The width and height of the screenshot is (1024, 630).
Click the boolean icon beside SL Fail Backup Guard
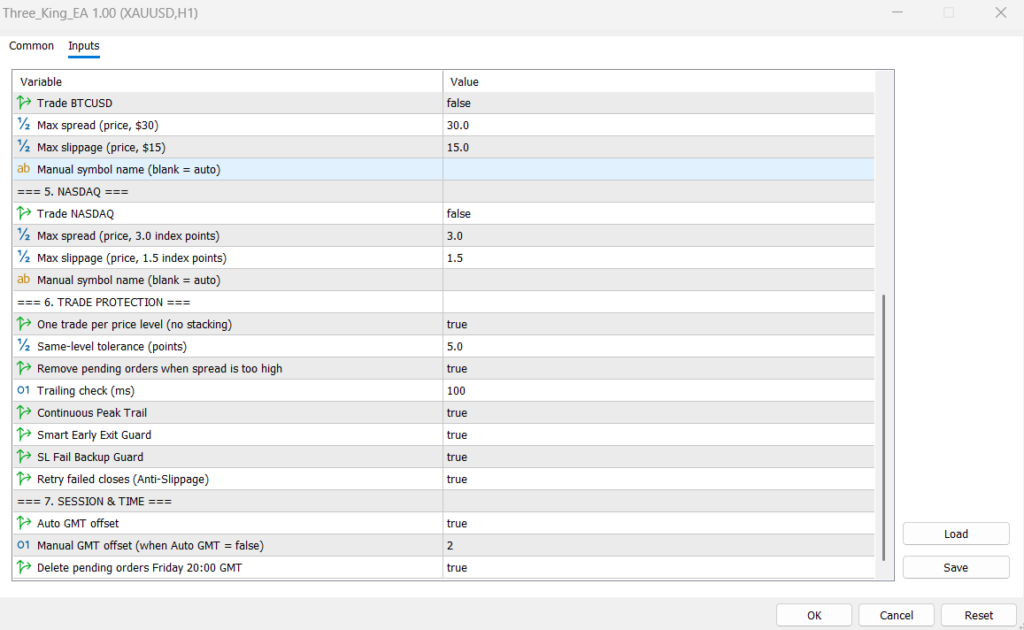tap(24, 457)
